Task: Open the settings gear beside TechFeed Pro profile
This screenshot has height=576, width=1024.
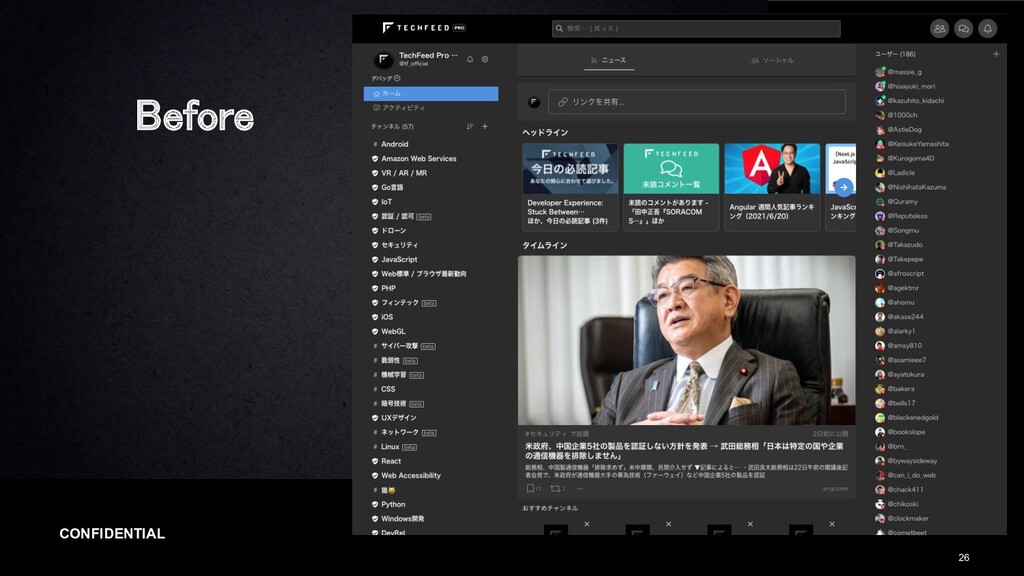Action: pos(485,59)
